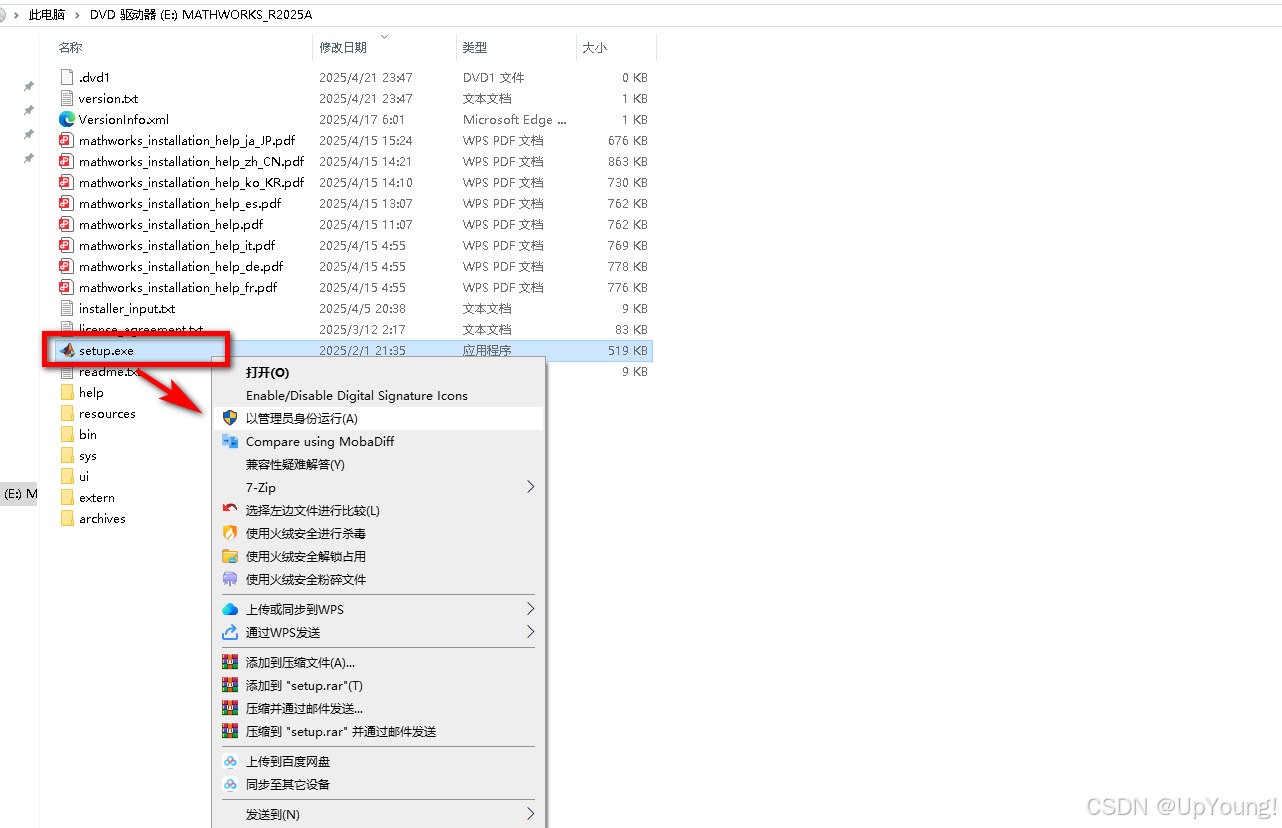Screen dimensions: 1282x828
Task: Click the folder icon of bin
Action: click(x=67, y=434)
